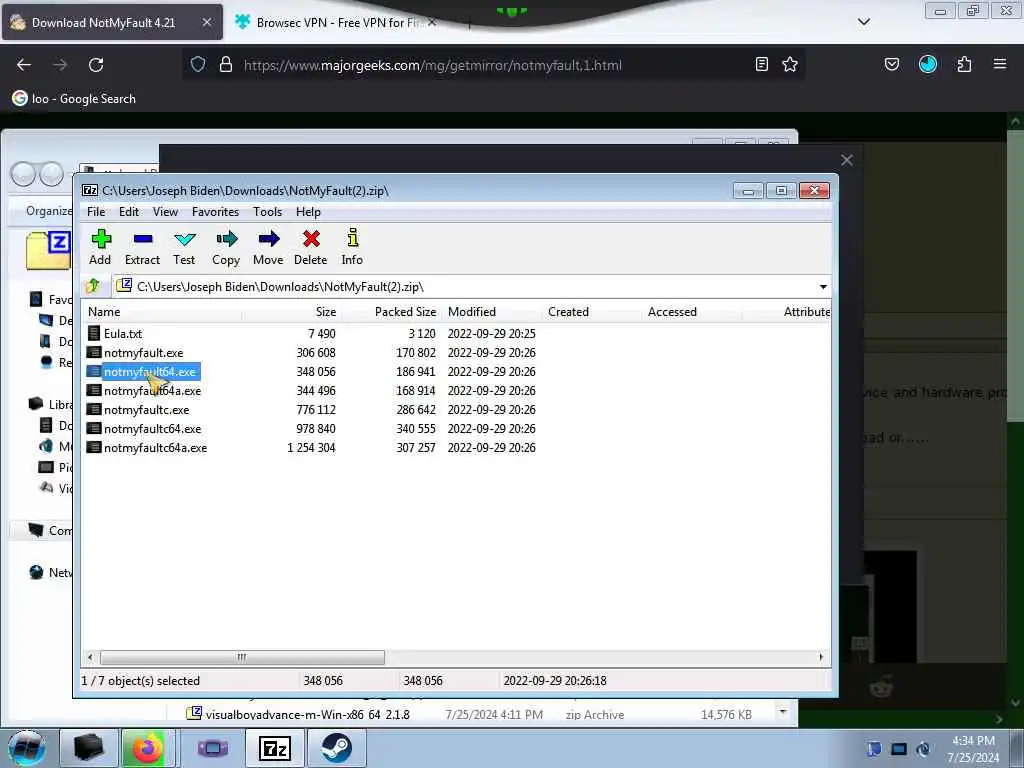Click the Info toolbar icon

tap(352, 247)
